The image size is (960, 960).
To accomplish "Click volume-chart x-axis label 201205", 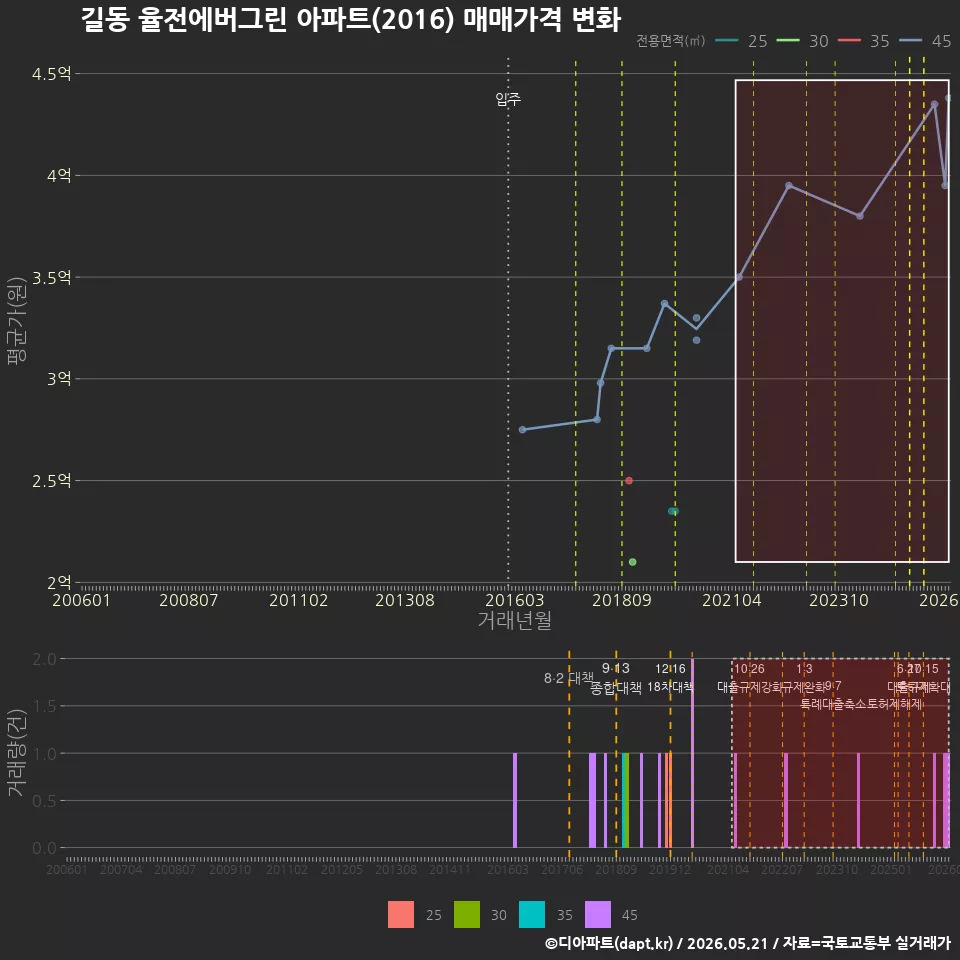I will (x=342, y=869).
